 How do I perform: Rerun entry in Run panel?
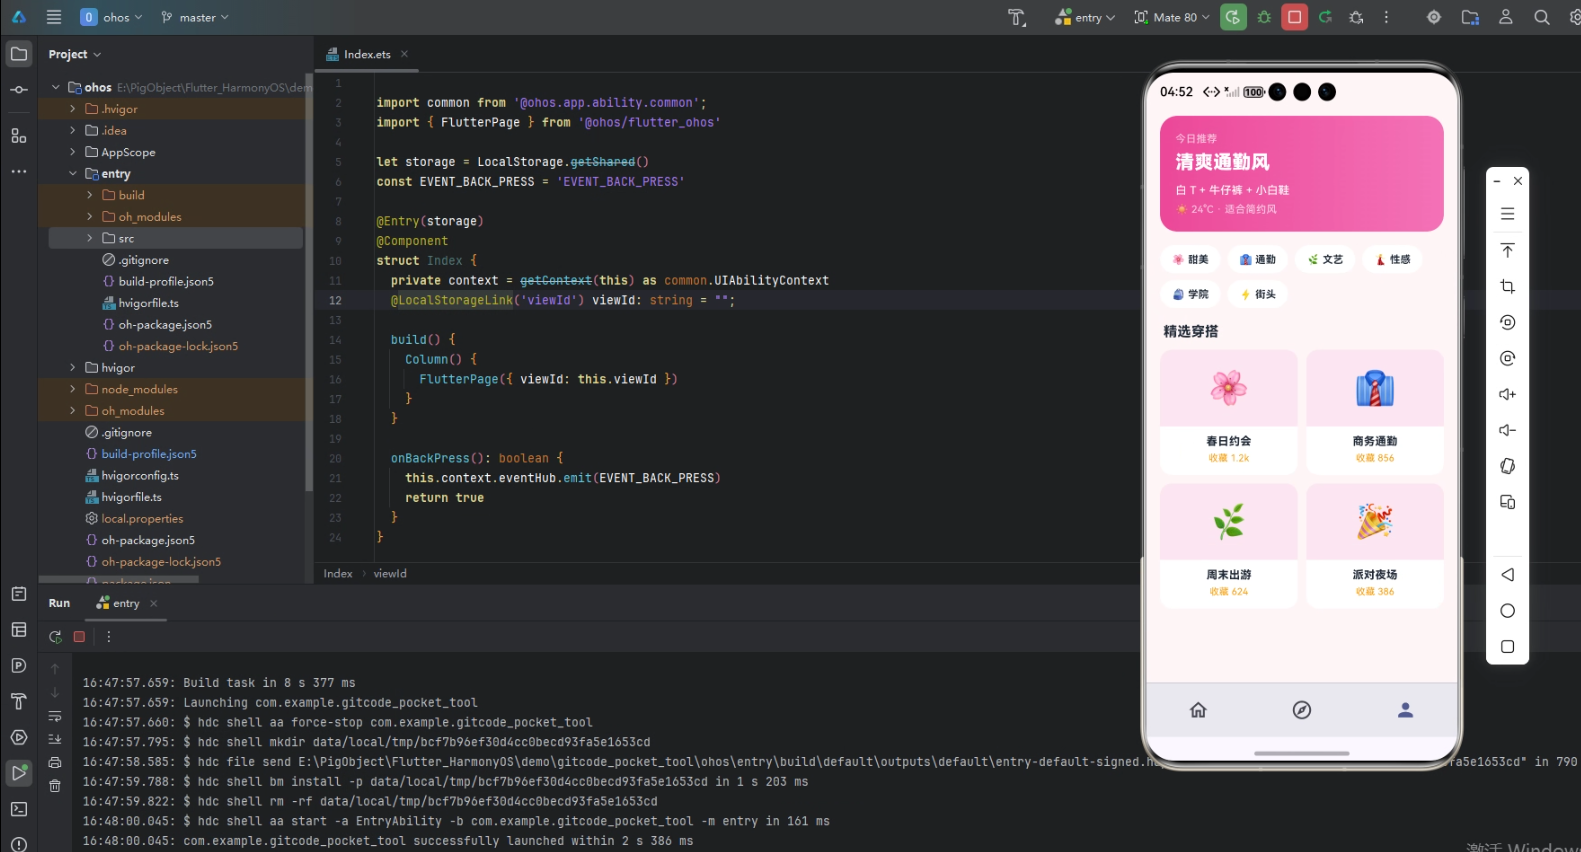click(55, 637)
